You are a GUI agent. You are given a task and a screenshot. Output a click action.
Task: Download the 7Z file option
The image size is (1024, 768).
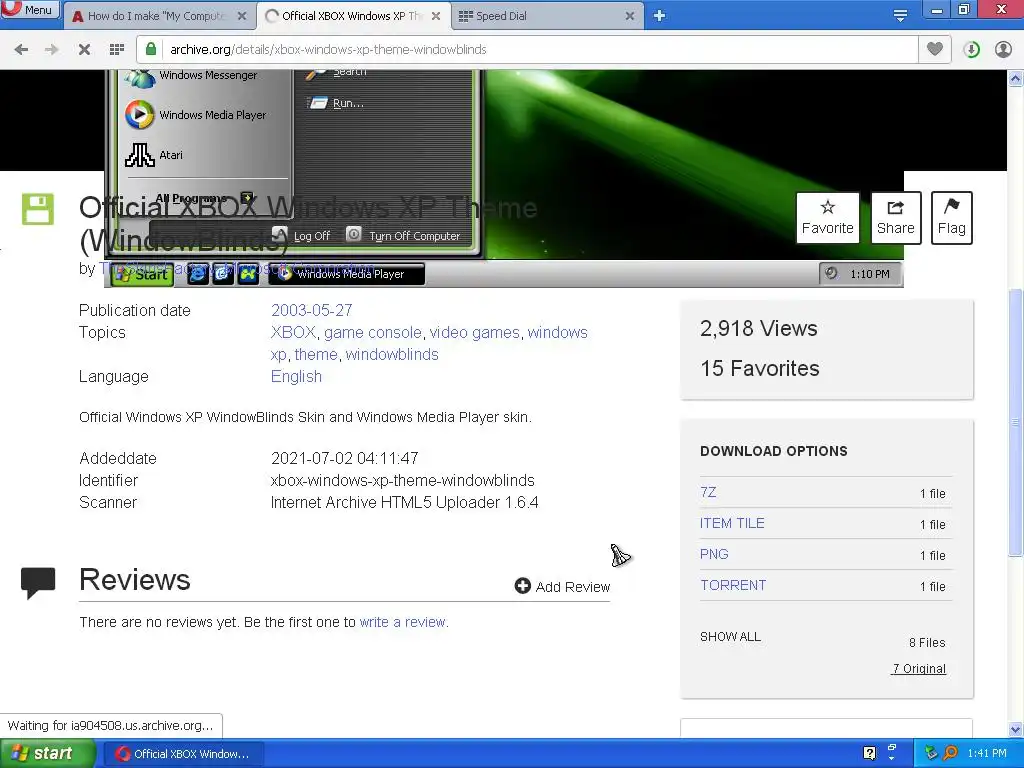tap(708, 492)
